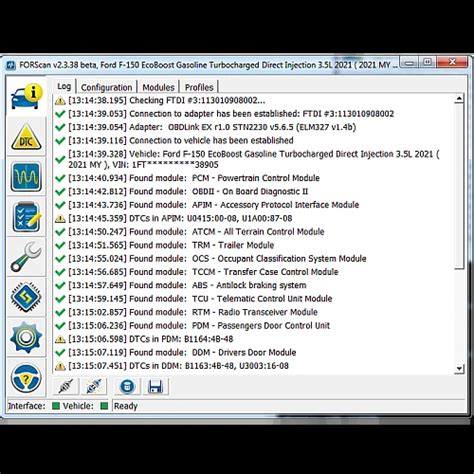Image resolution: width=474 pixels, height=474 pixels.
Task: Select the 'DTCs in PDM: B1164:4B-48' line
Action: coord(144,339)
